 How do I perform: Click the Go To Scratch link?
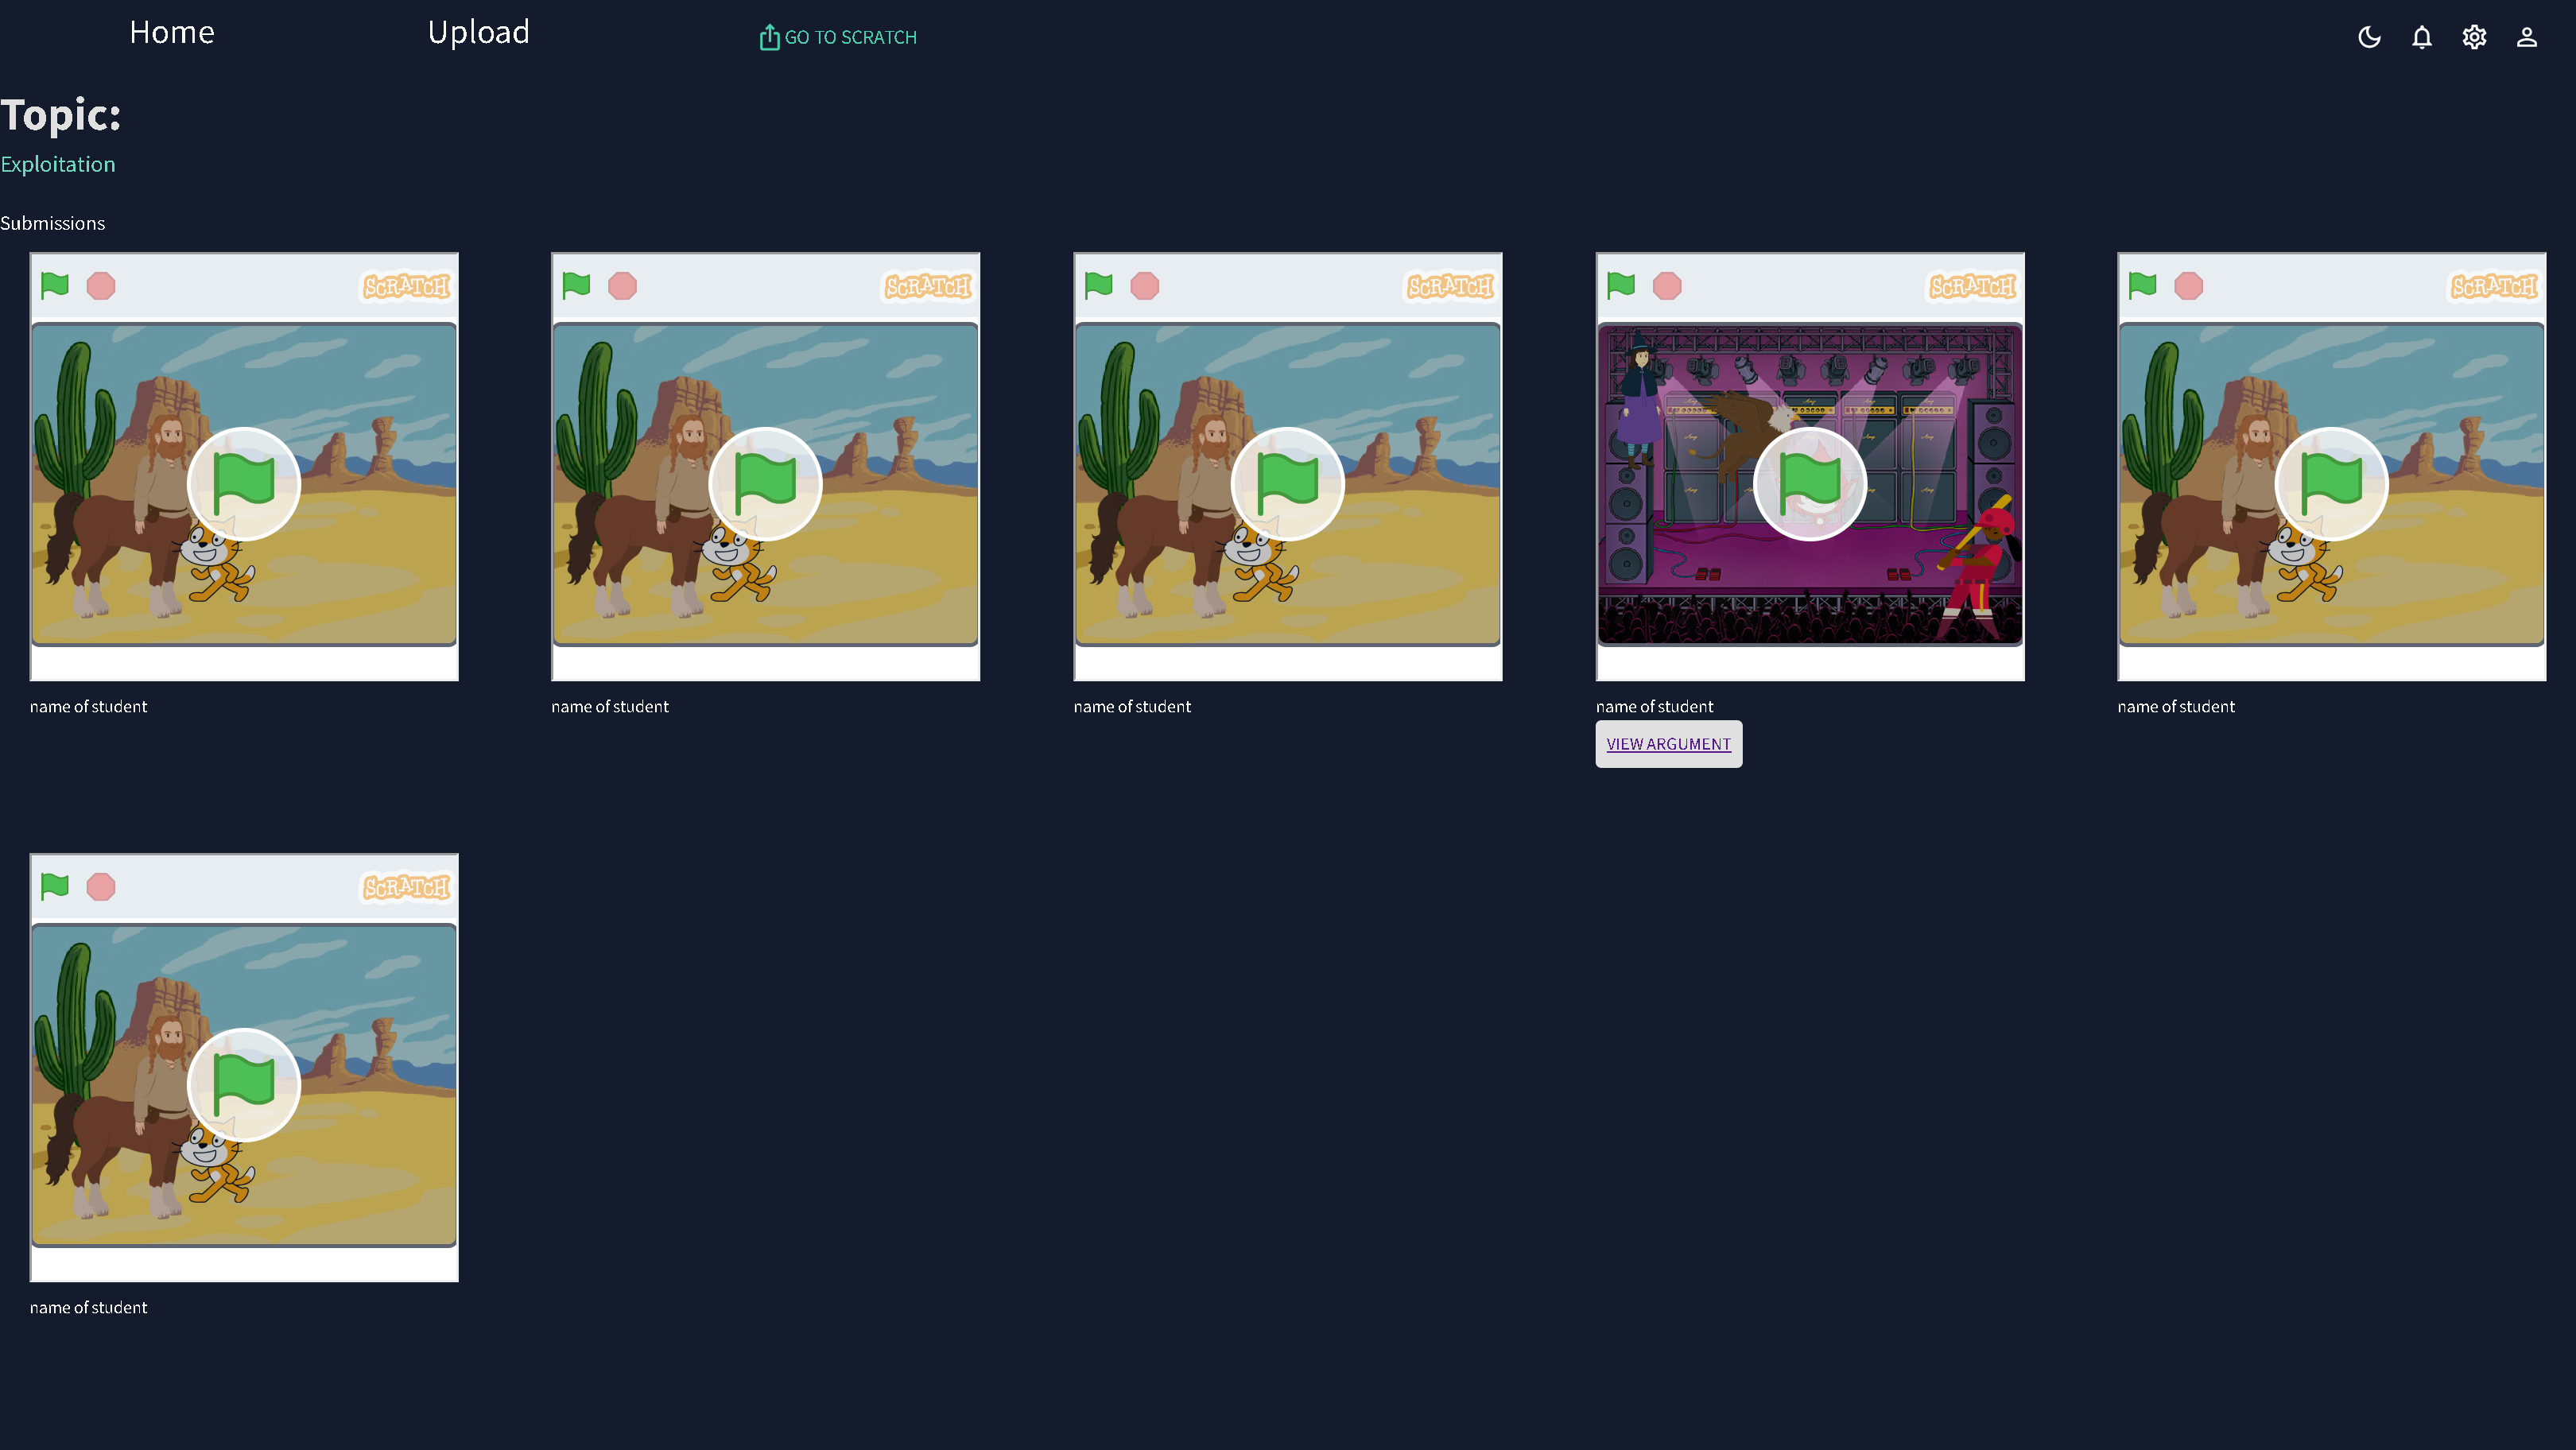pyautogui.click(x=838, y=37)
